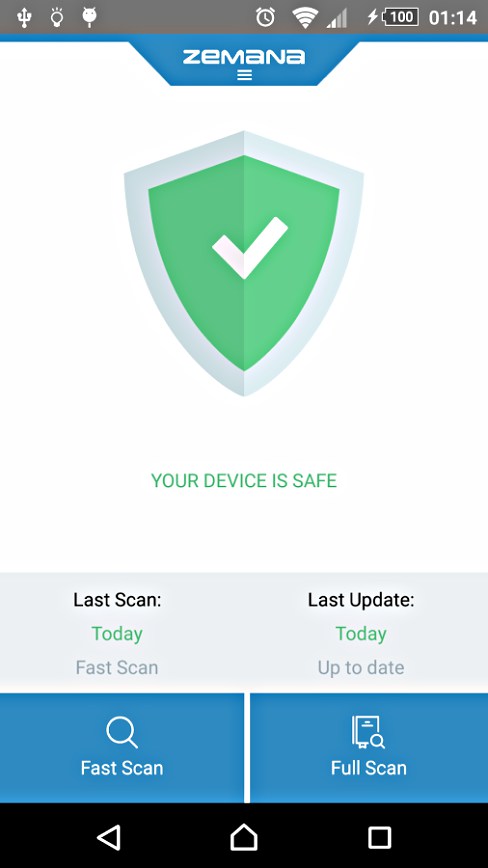Screen dimensions: 488x868
Task: Tap the green shield checkmark icon
Action: 244,263
